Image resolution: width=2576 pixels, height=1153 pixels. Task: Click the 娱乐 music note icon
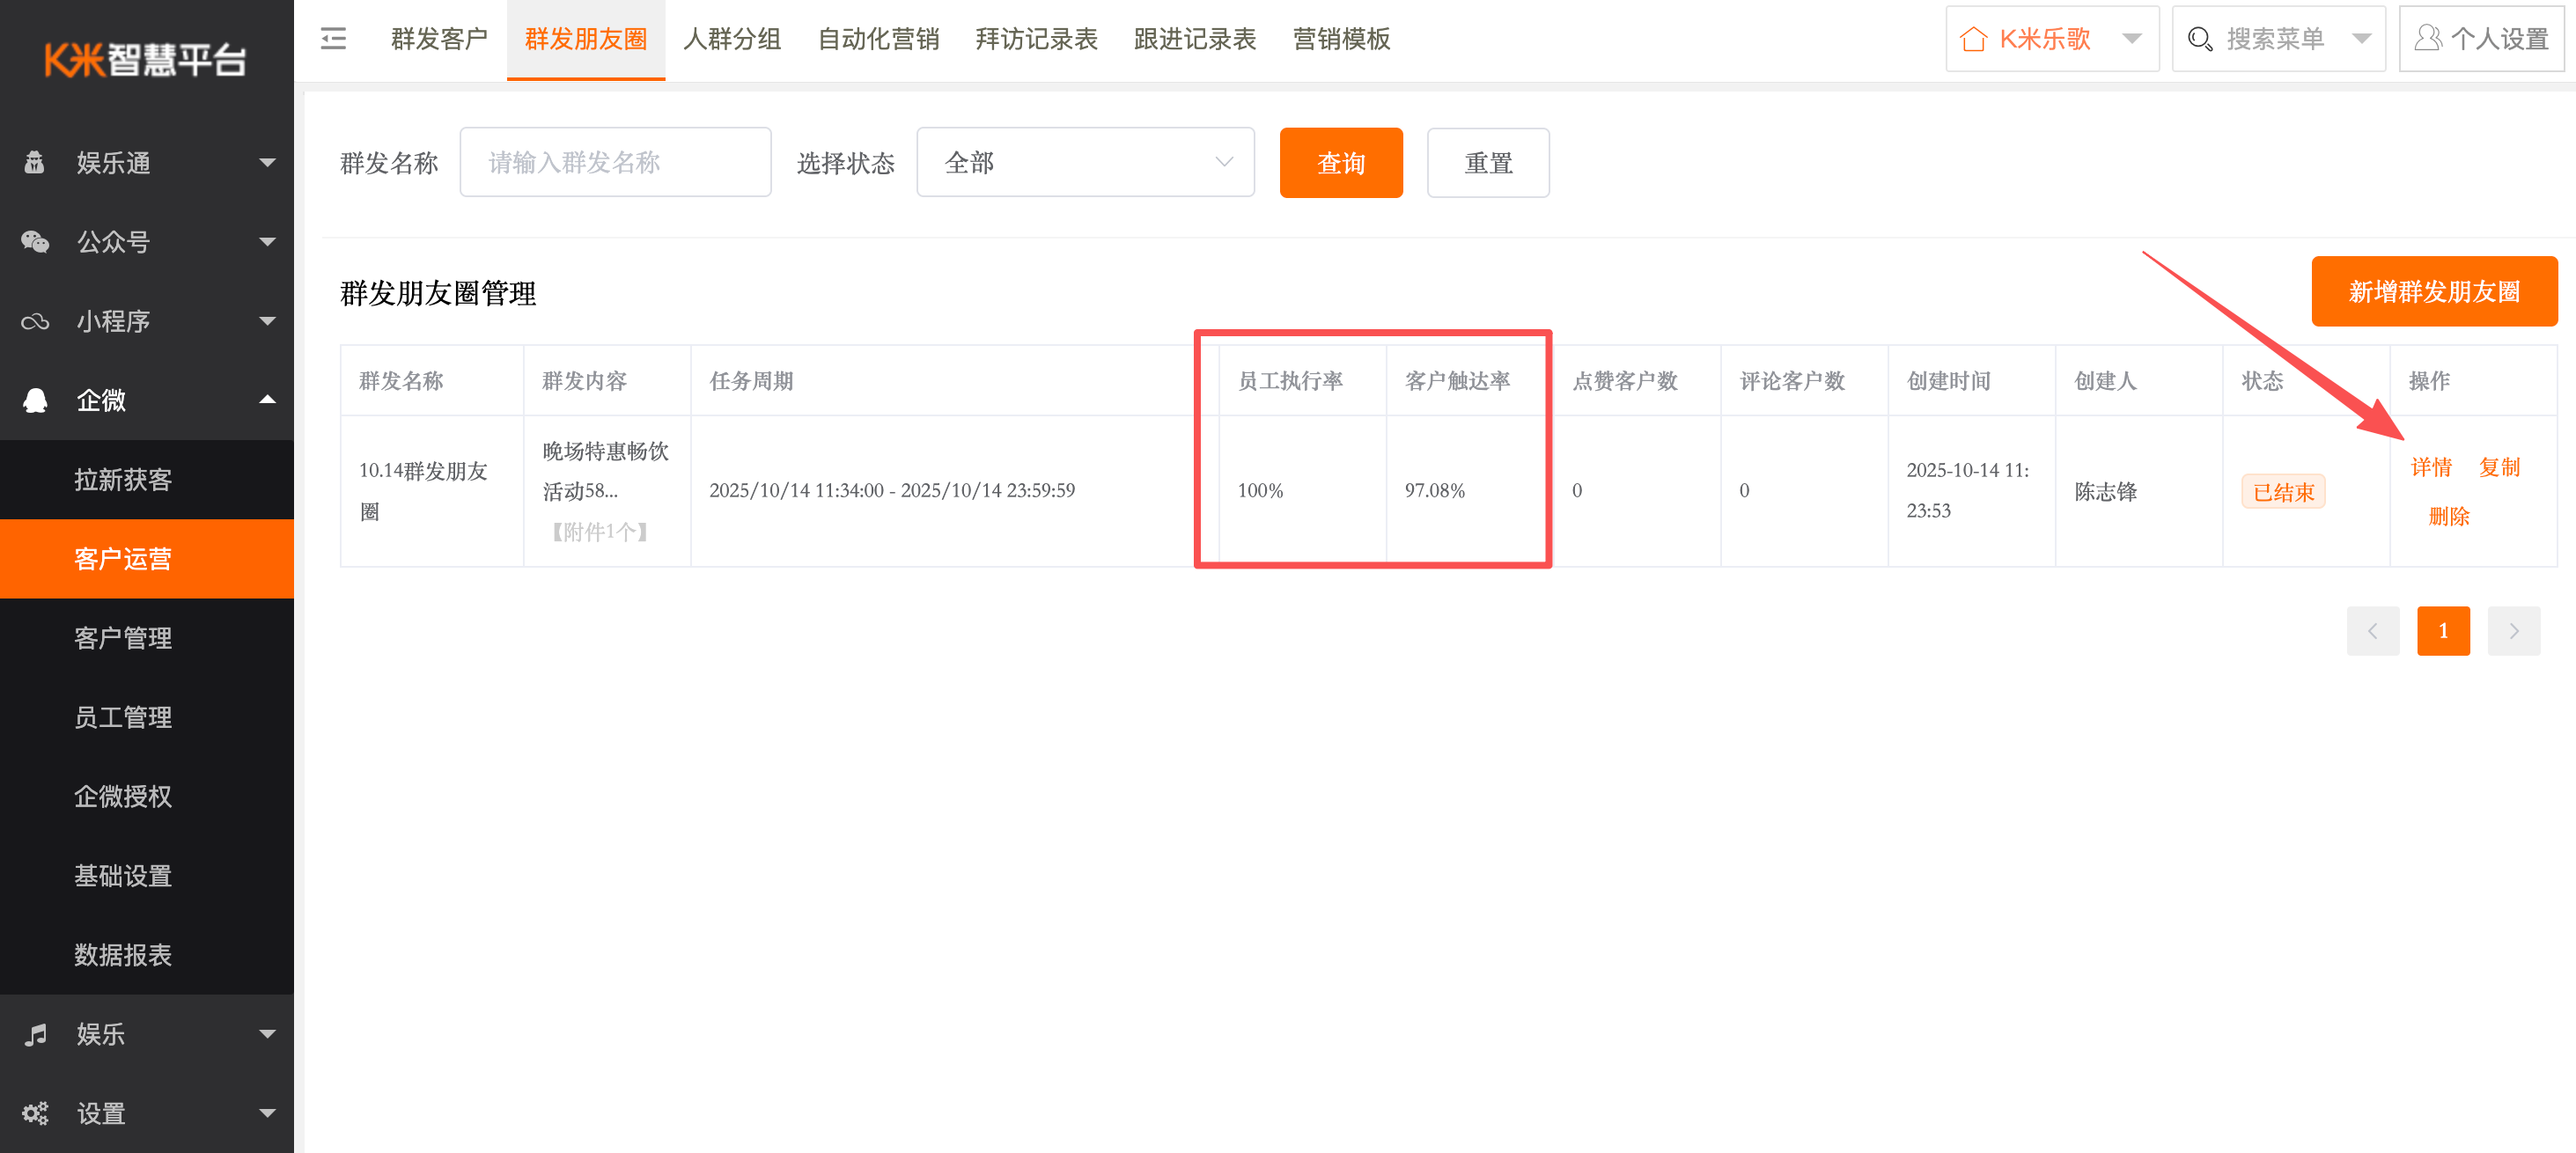(x=35, y=1034)
